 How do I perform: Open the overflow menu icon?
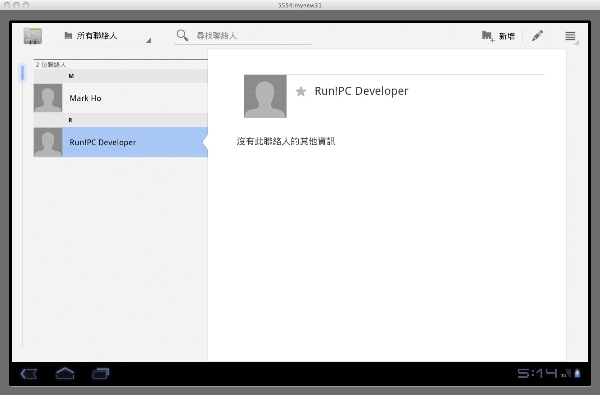click(570, 36)
